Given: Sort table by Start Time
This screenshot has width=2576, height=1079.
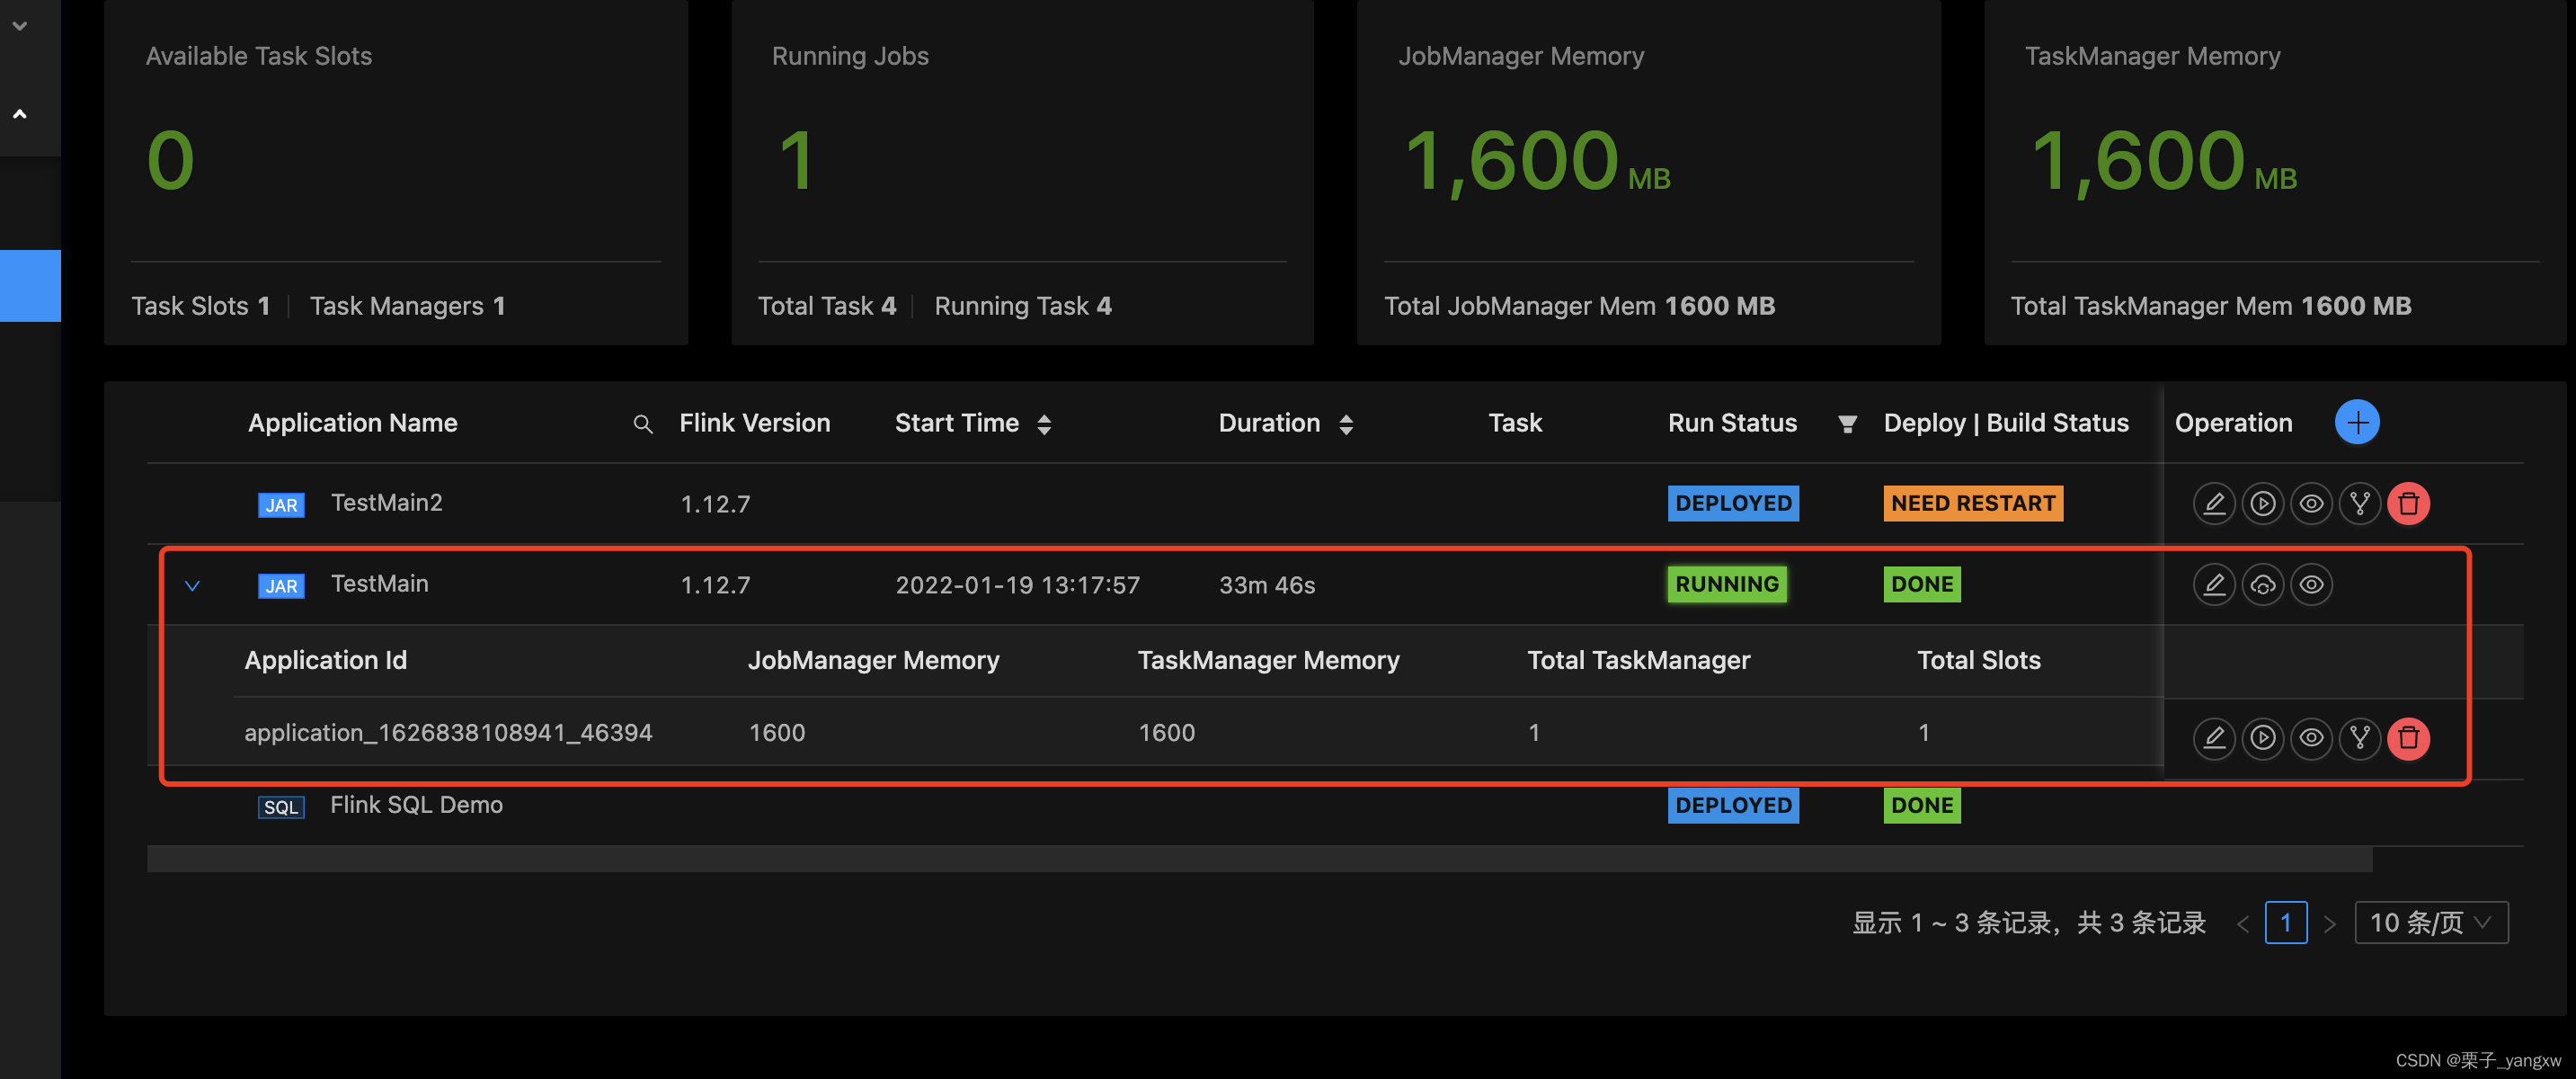Looking at the screenshot, I should point(1044,424).
